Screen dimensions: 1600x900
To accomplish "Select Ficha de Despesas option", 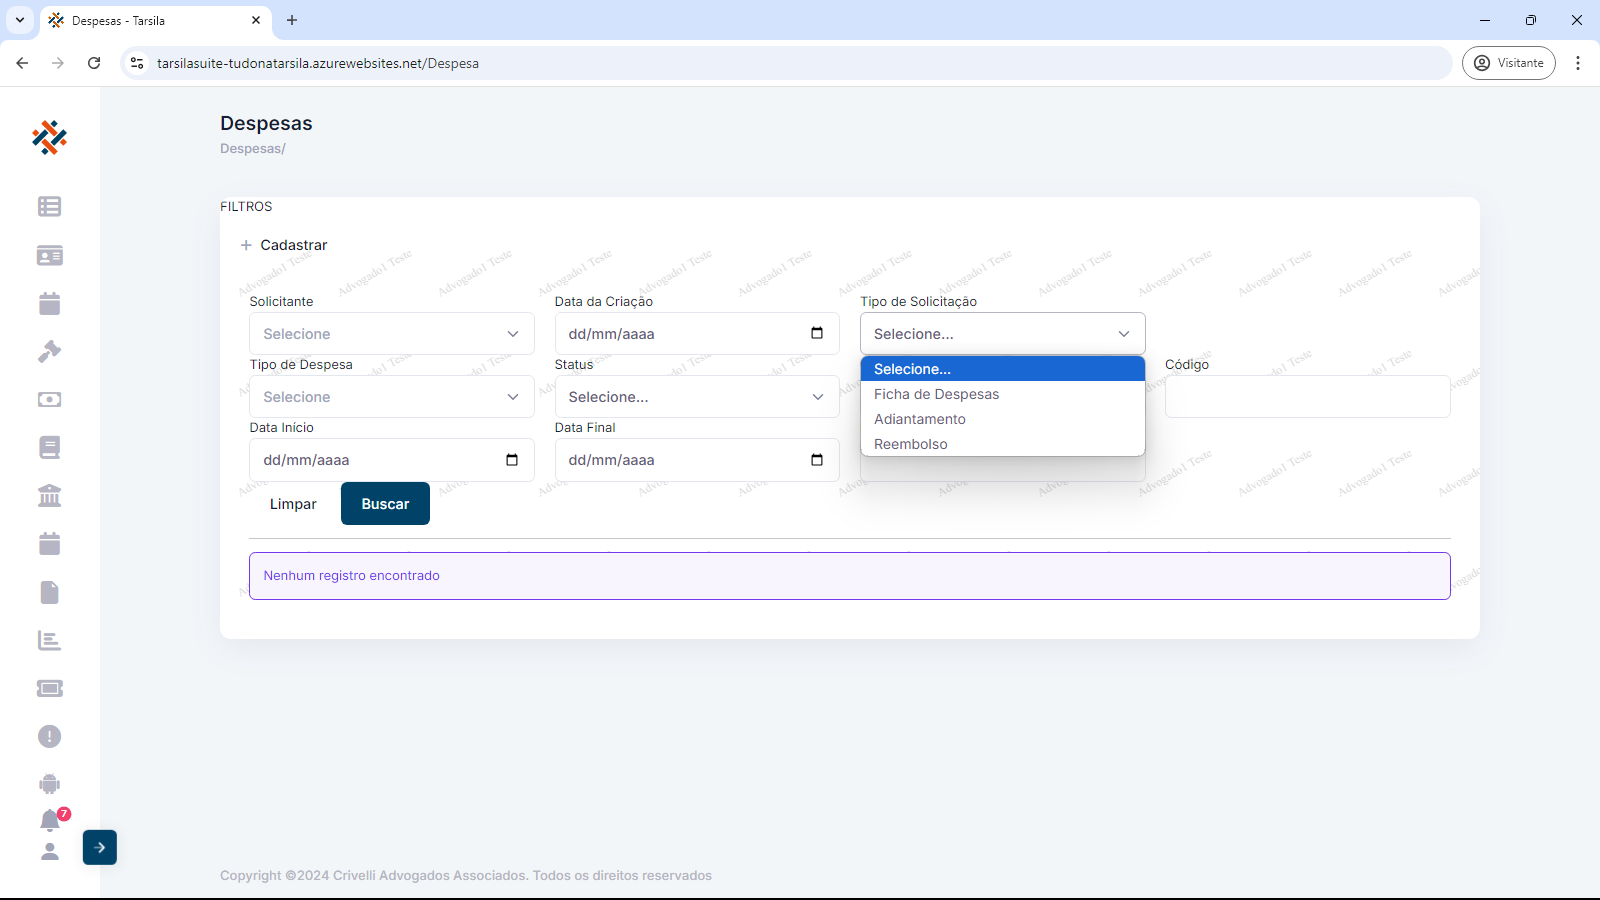I will (936, 394).
